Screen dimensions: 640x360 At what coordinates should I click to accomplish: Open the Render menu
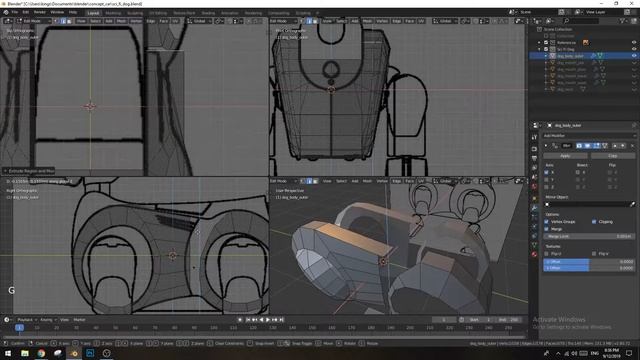click(x=40, y=12)
